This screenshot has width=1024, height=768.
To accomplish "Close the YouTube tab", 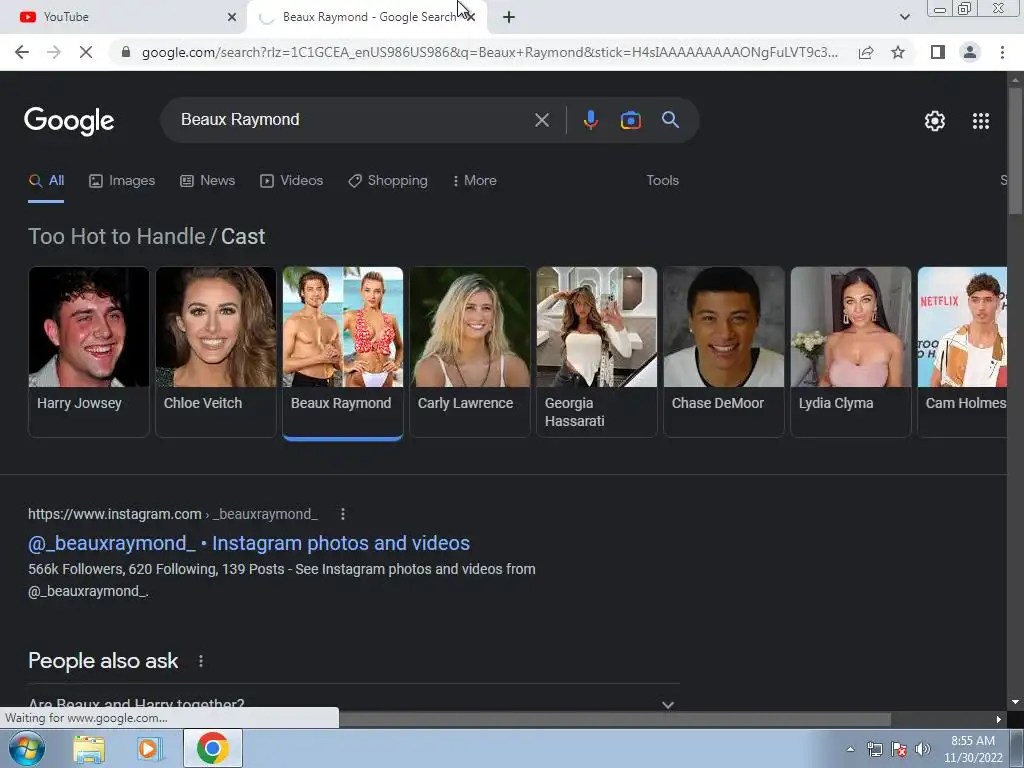I will tap(232, 17).
